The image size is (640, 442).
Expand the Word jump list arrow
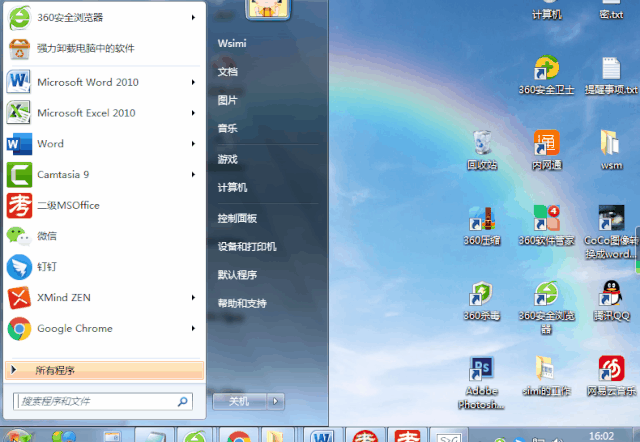point(193,144)
